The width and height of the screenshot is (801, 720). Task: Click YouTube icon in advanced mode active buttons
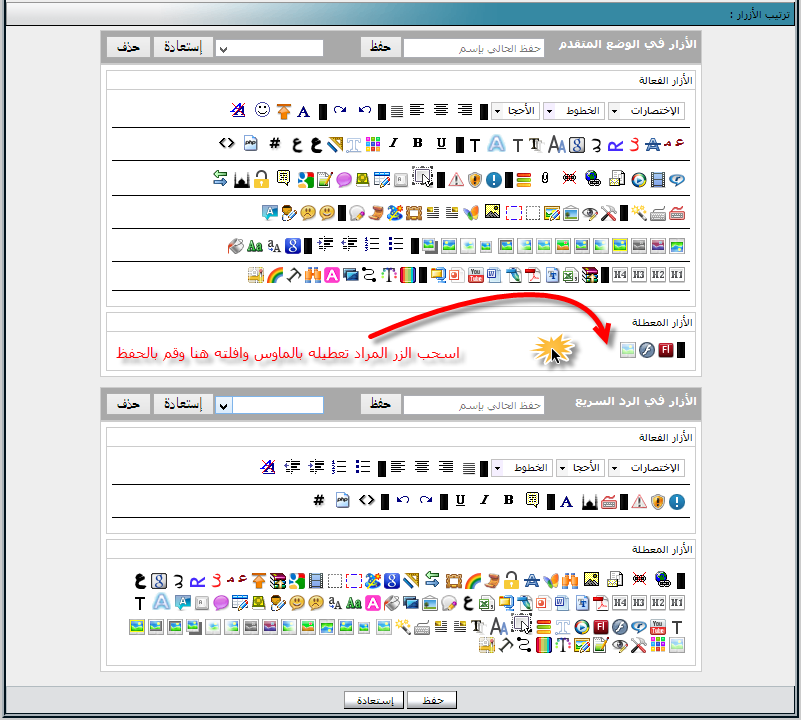pyautogui.click(x=475, y=275)
